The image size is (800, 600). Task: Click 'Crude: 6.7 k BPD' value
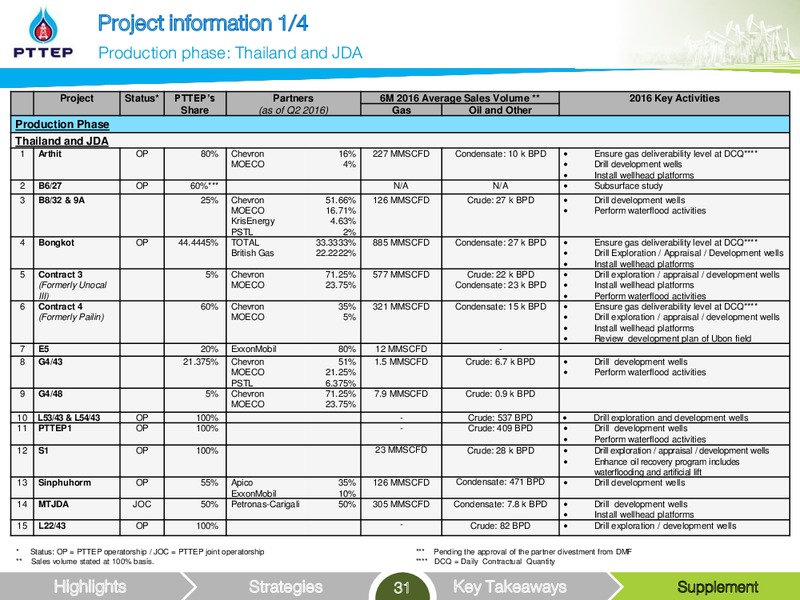click(x=500, y=362)
